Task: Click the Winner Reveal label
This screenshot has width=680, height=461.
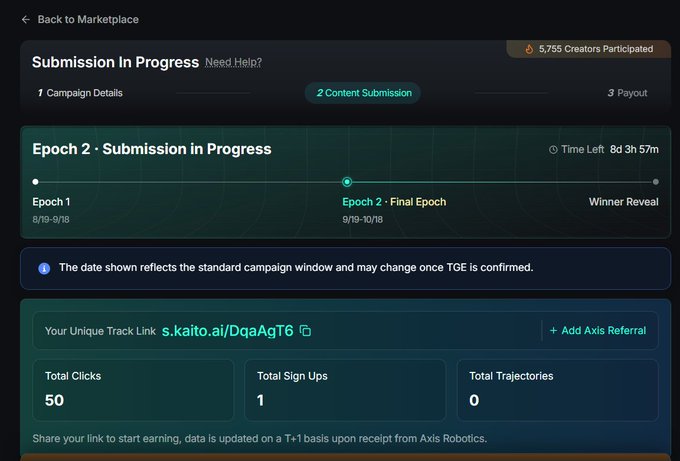Action: click(x=624, y=202)
